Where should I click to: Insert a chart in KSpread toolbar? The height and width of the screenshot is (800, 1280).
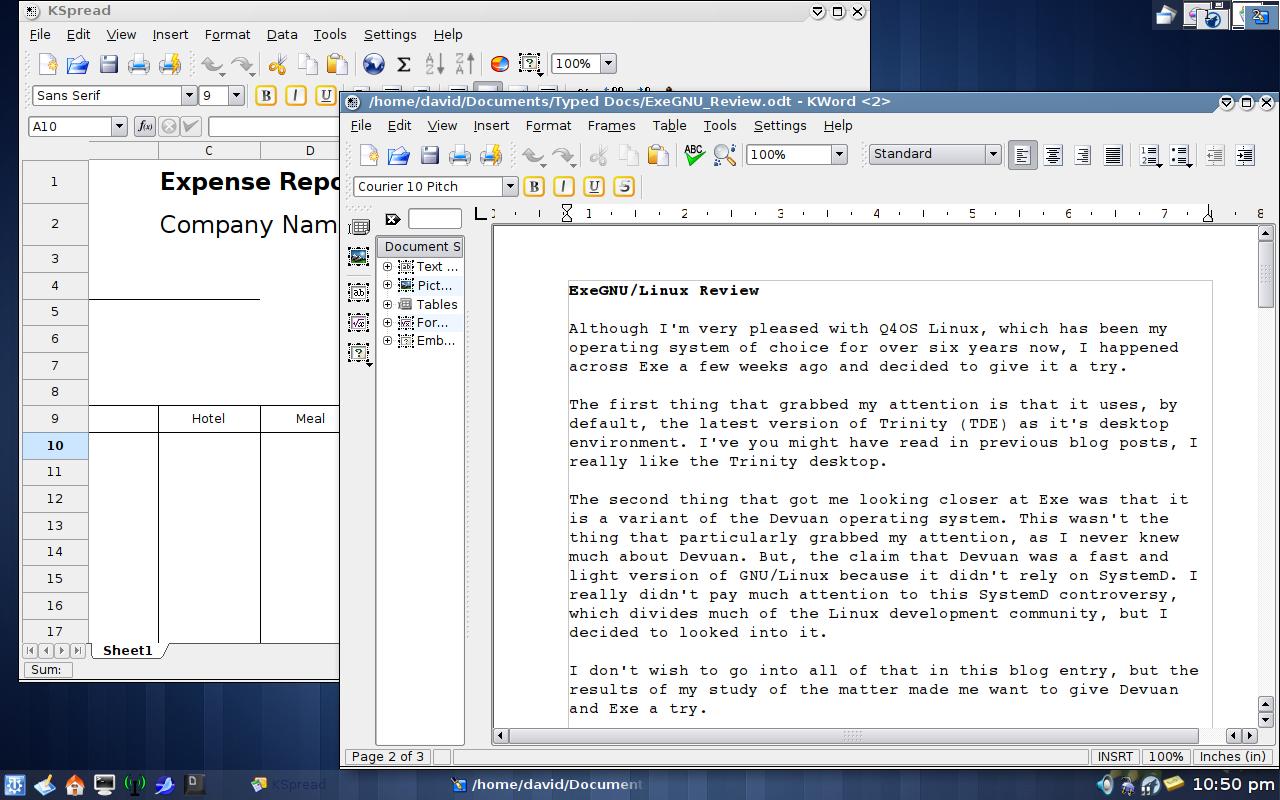[500, 64]
